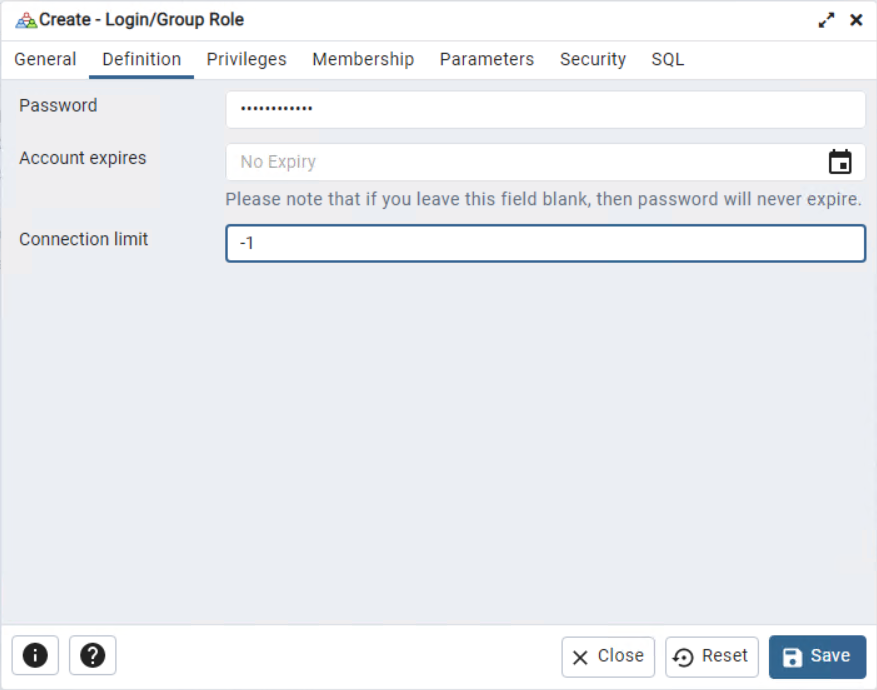This screenshot has height=690, width=877.
Task: Maximize the dialog using the expand arrows icon
Action: tap(826, 20)
